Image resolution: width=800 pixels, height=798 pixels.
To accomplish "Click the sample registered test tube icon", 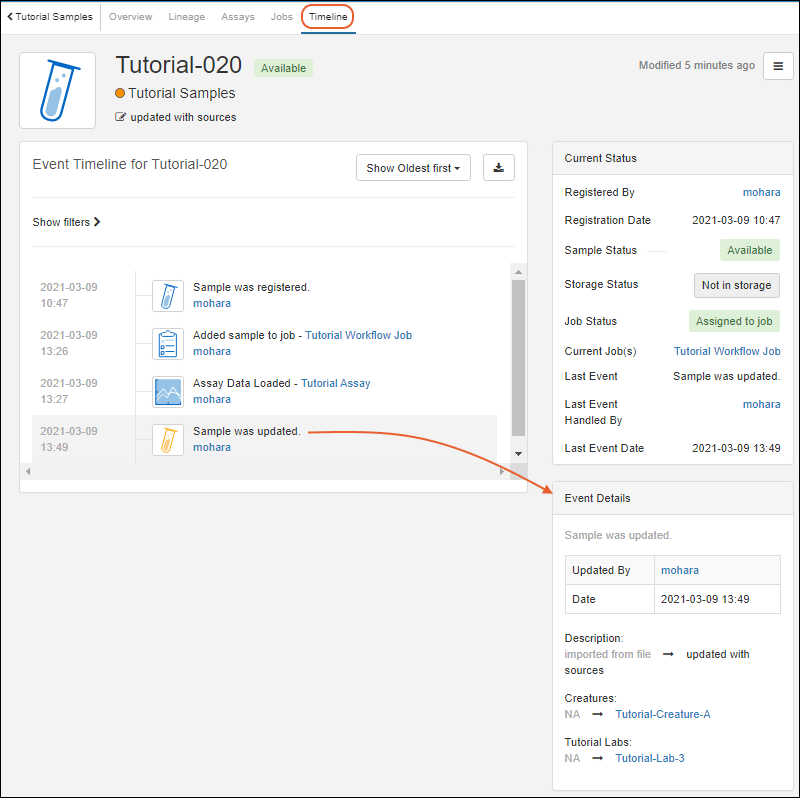I will pos(168,295).
